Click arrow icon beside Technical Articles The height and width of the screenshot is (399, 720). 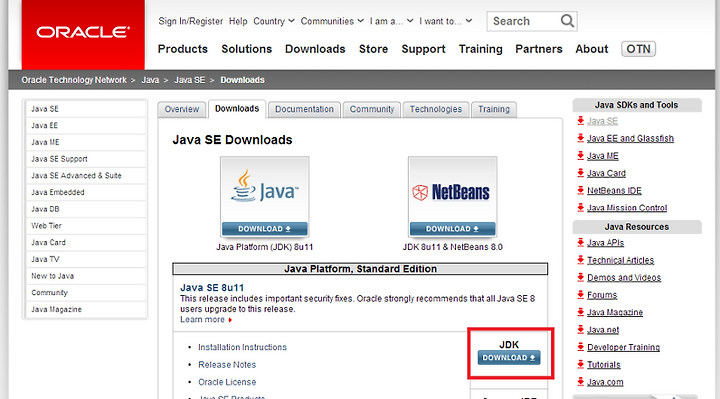tap(580, 260)
